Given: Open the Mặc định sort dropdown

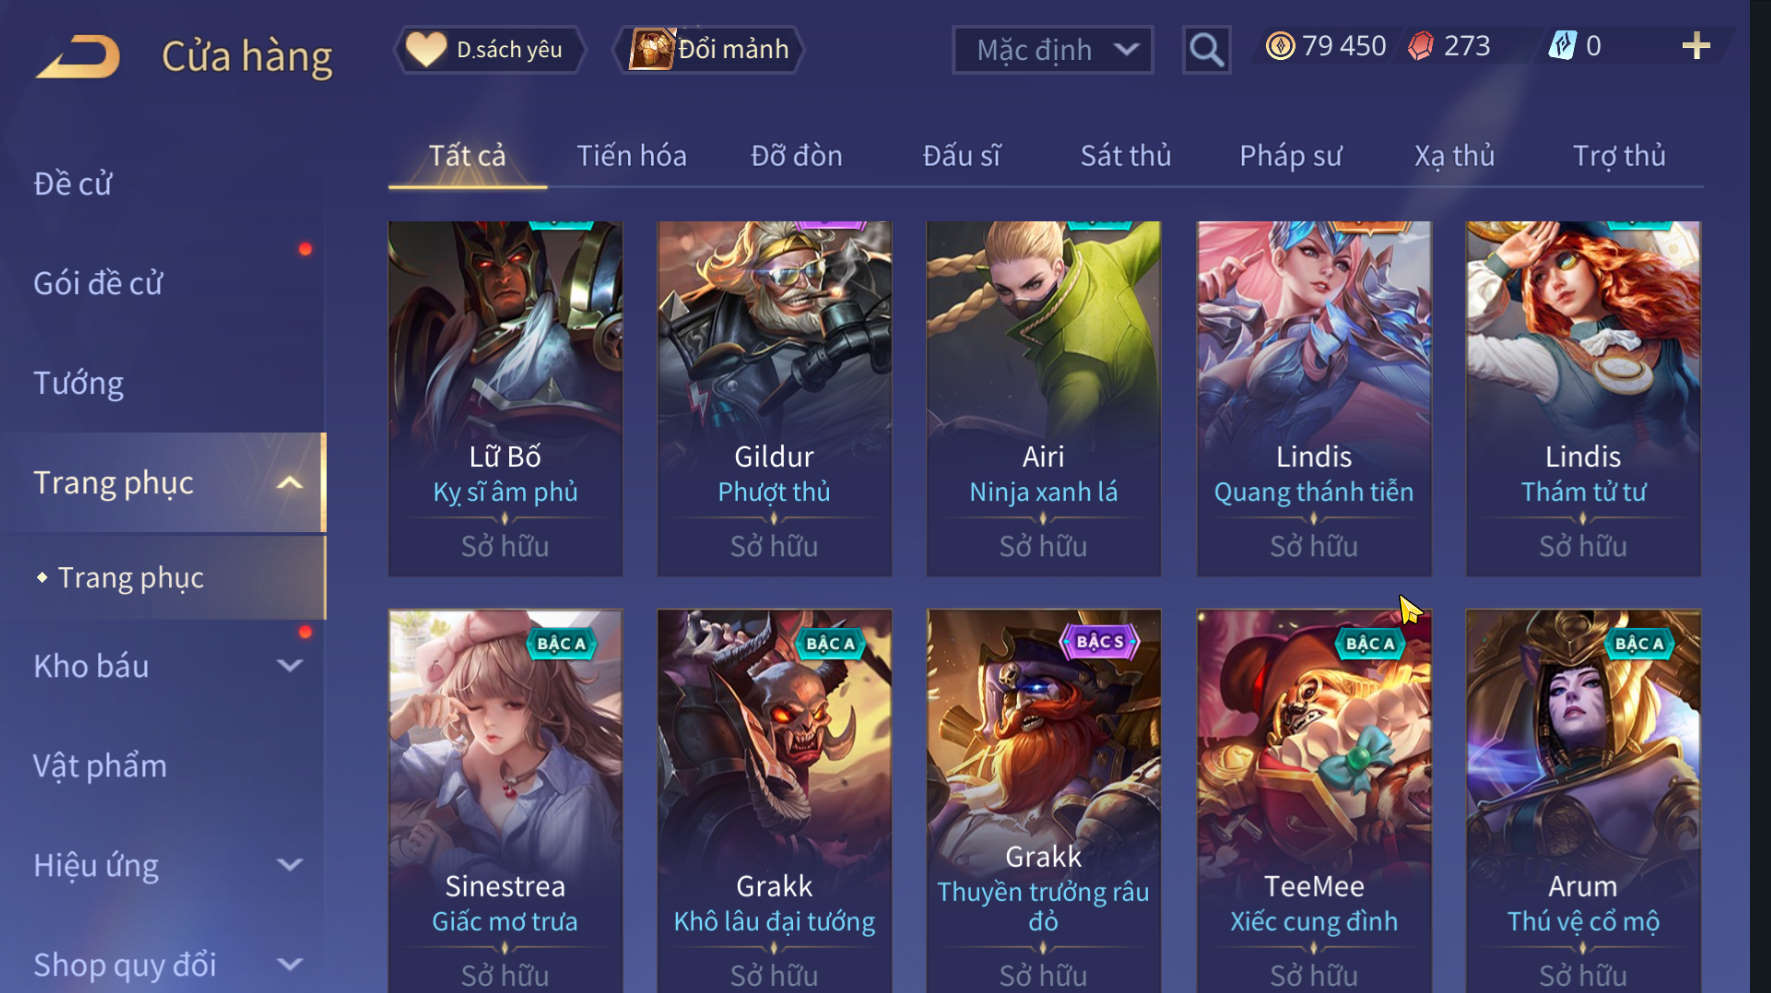Looking at the screenshot, I should tap(1052, 50).
